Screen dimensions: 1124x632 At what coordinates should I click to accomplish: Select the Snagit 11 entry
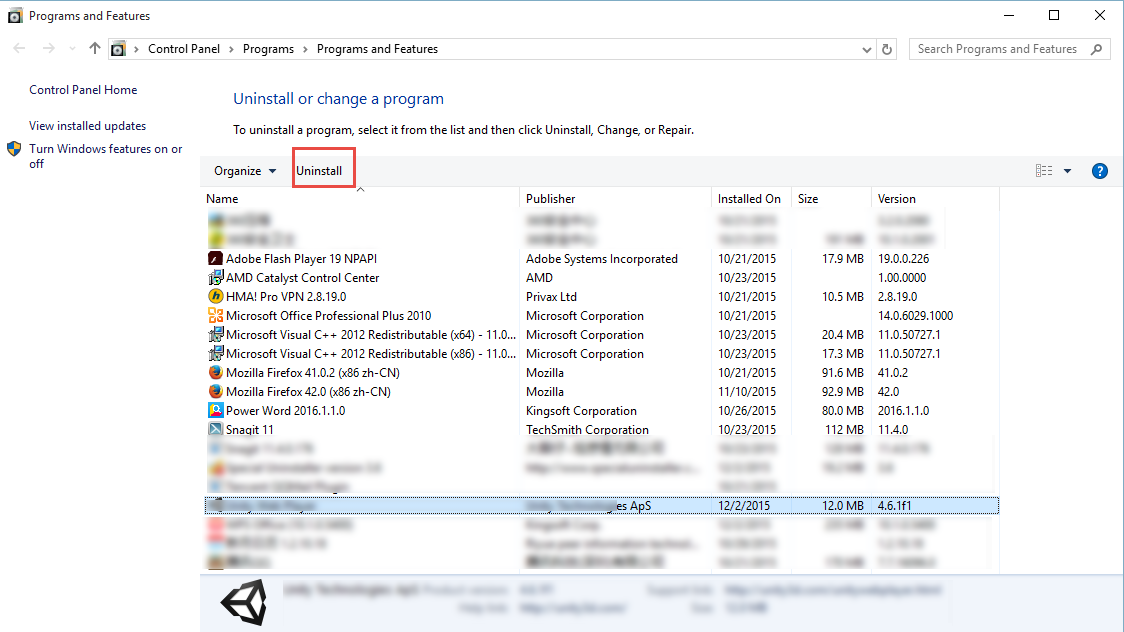601,429
